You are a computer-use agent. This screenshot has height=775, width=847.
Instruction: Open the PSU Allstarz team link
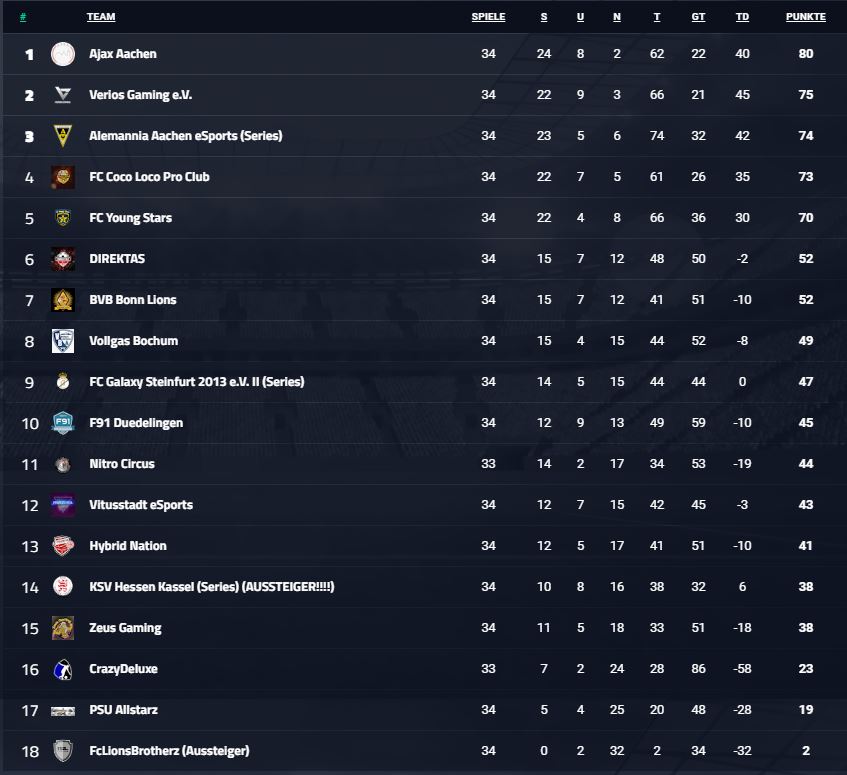(x=124, y=710)
